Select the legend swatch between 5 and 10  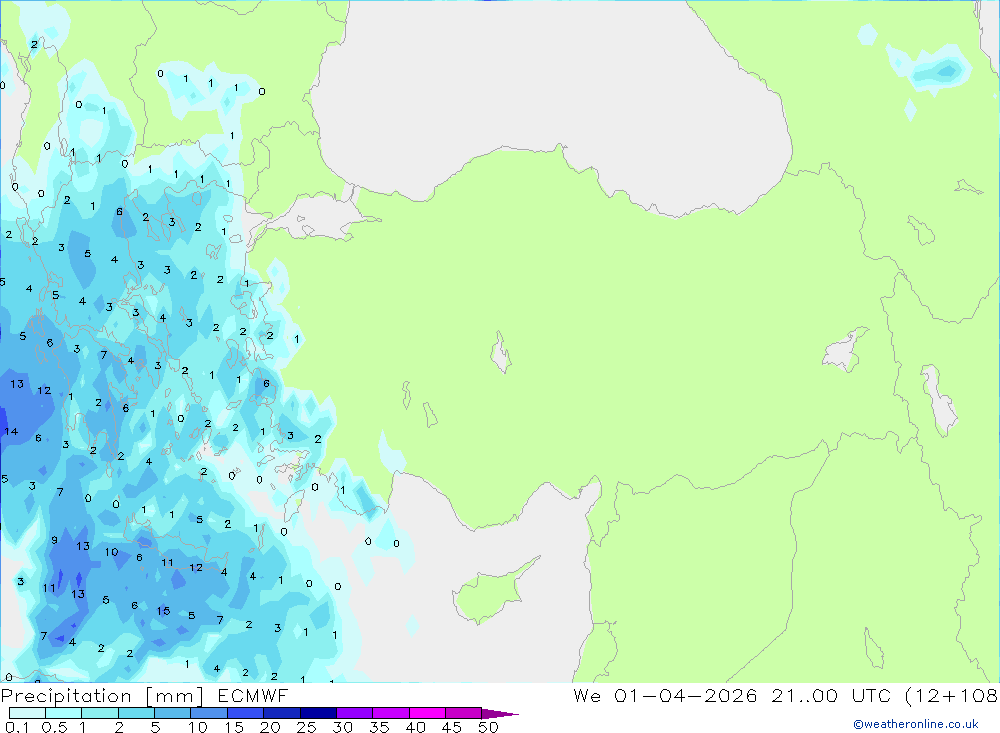[172, 713]
